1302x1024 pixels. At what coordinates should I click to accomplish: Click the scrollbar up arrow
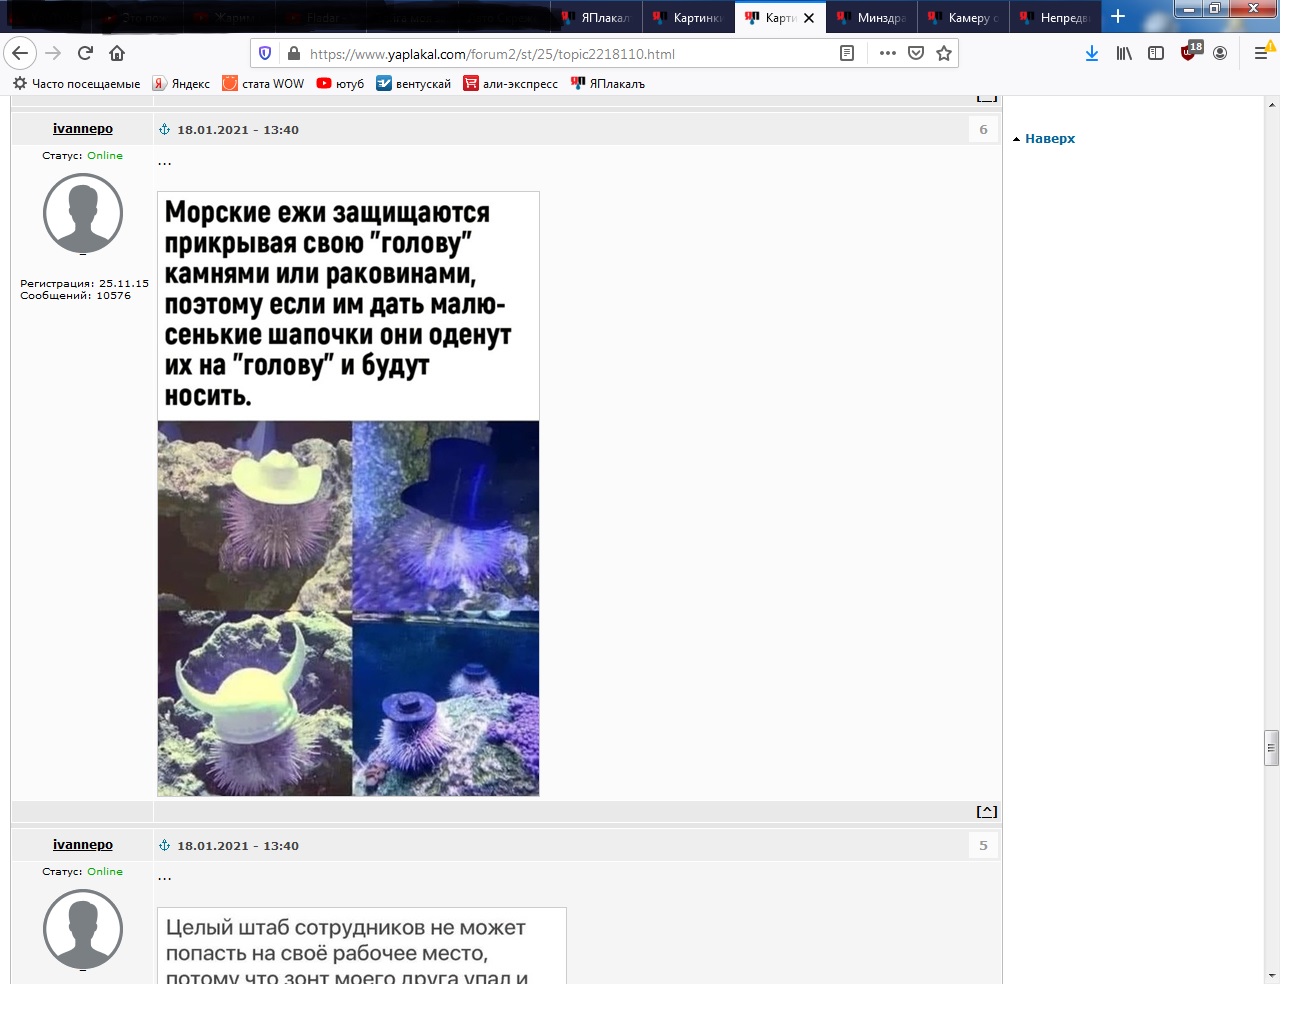click(x=1272, y=104)
